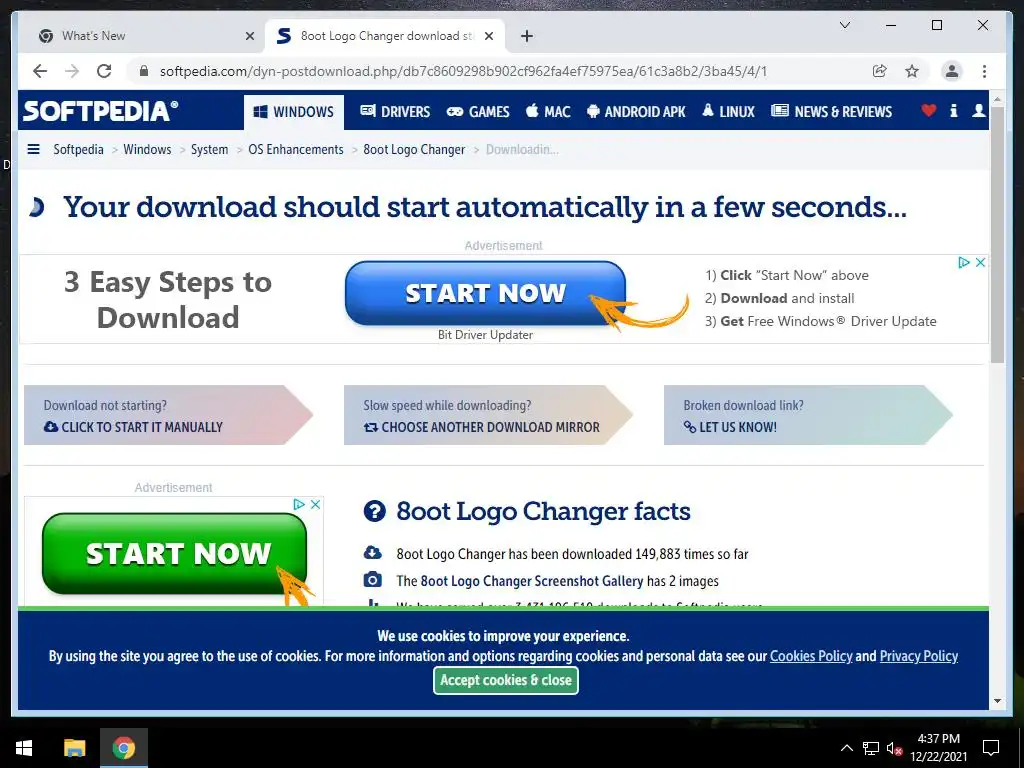Click the camera icon in facts list
1024x768 pixels.
click(373, 580)
